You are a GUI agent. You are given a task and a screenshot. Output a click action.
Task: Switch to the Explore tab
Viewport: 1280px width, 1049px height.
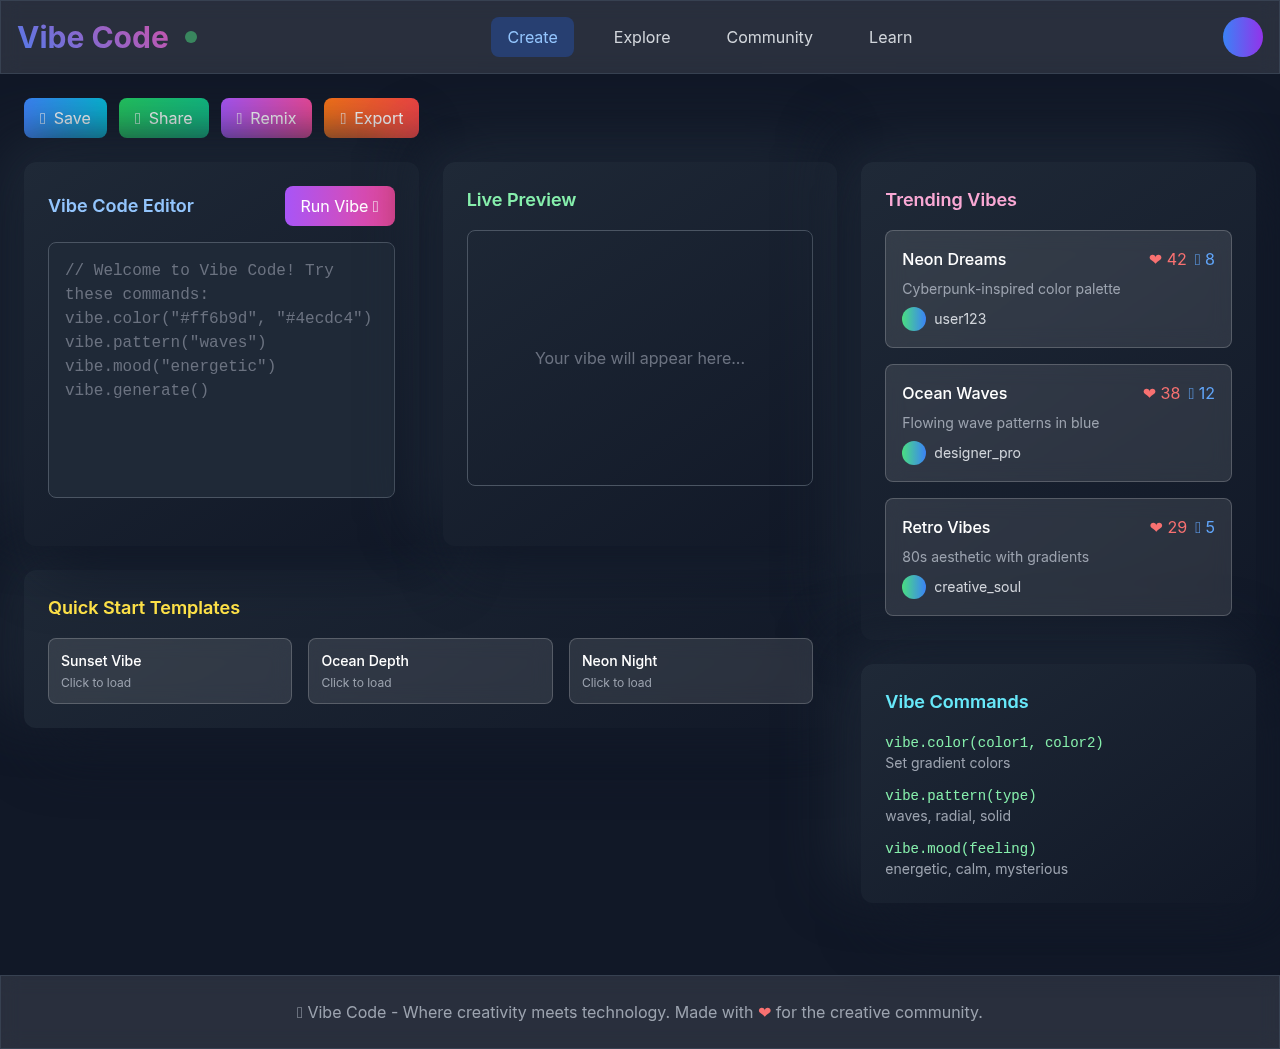641,37
